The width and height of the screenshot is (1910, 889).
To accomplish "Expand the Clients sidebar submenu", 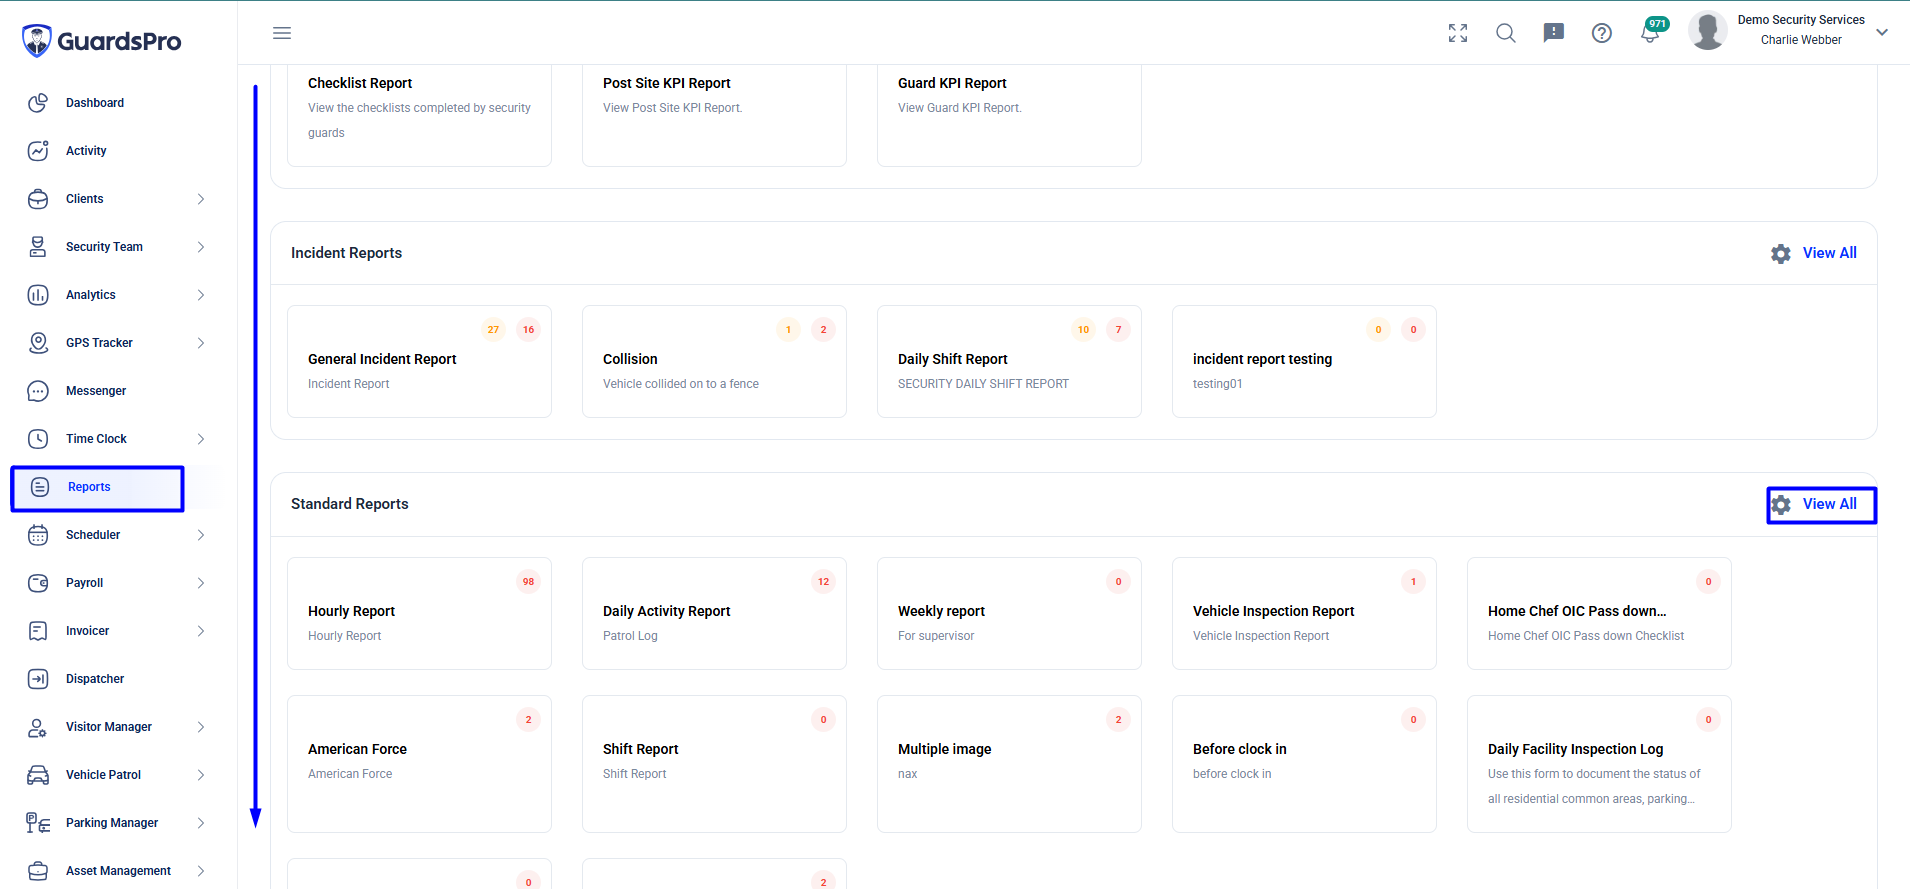I will click(200, 199).
